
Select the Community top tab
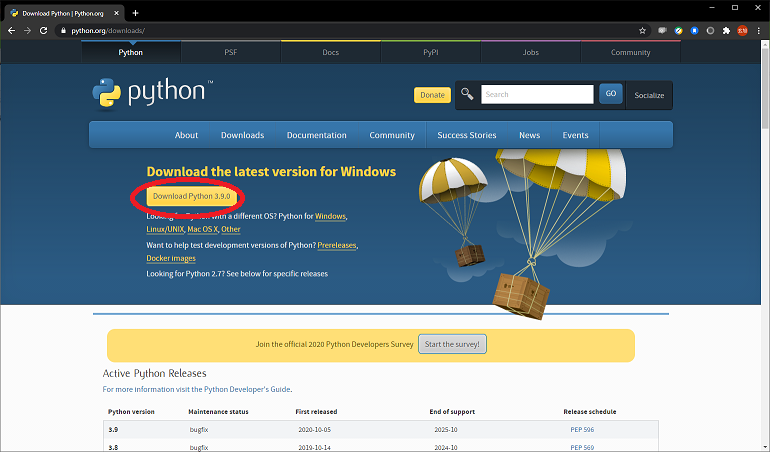coord(631,52)
